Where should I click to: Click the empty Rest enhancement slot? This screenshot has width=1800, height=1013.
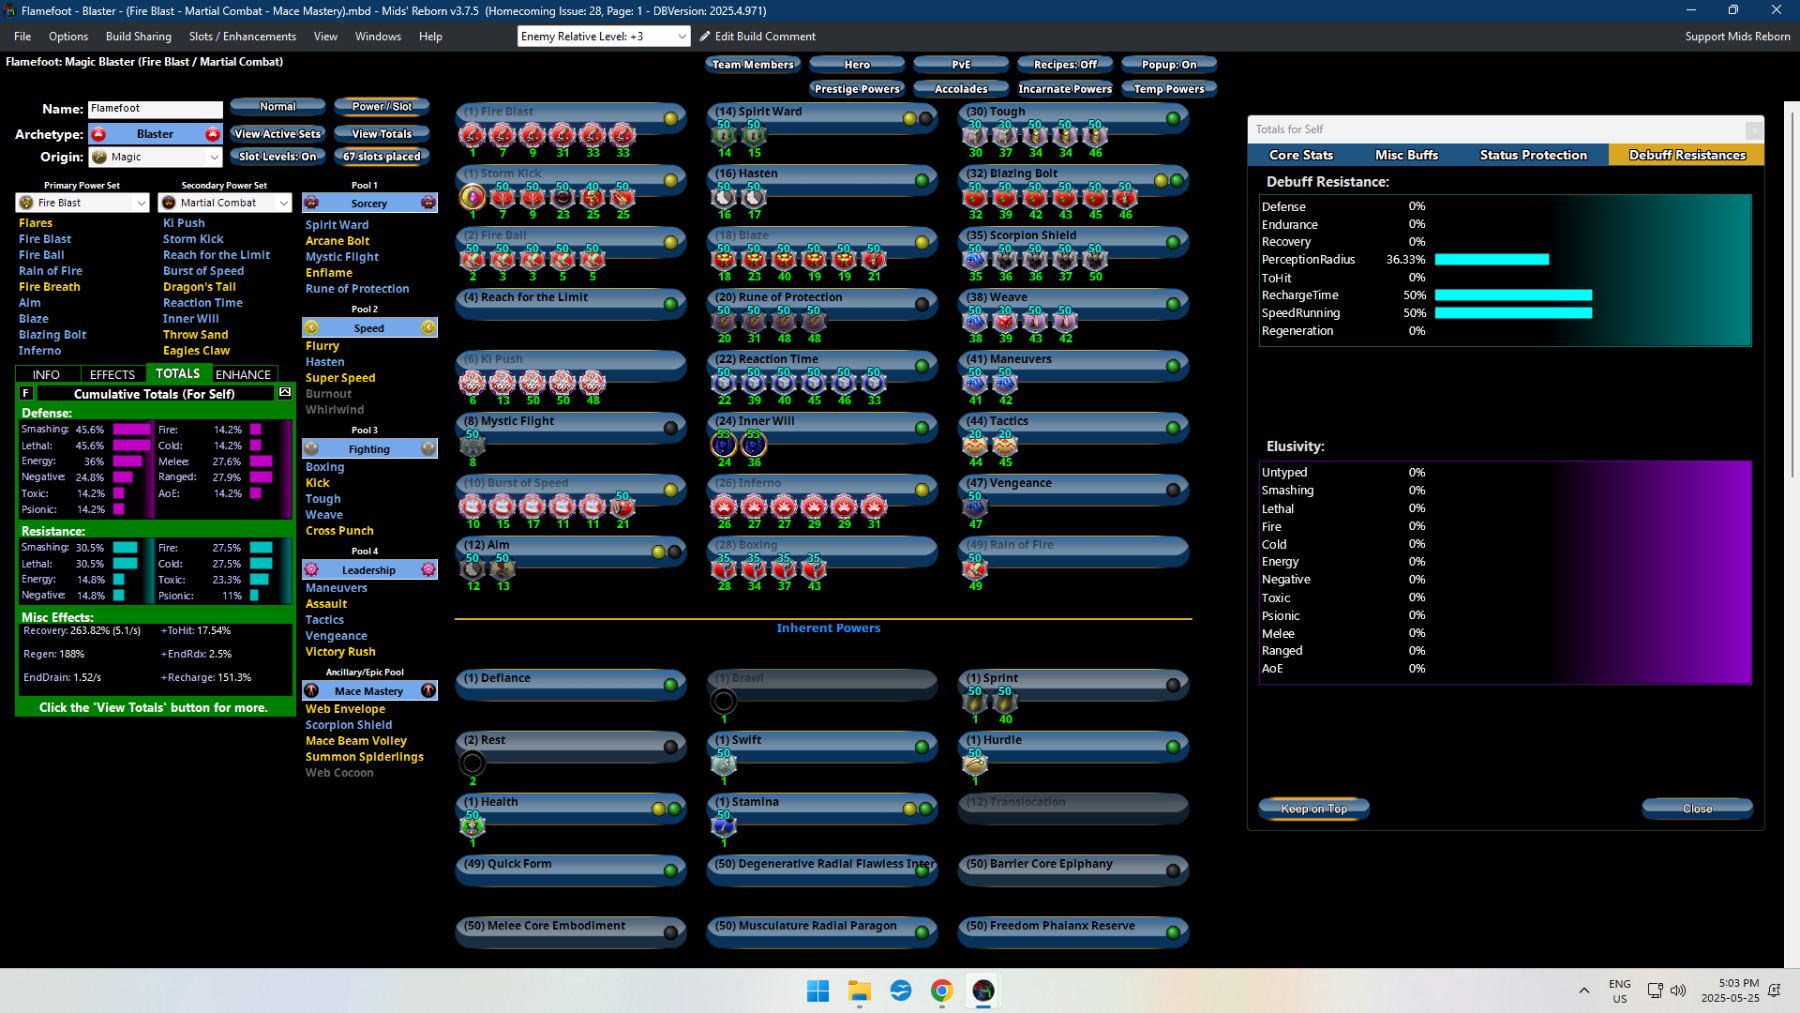(472, 764)
